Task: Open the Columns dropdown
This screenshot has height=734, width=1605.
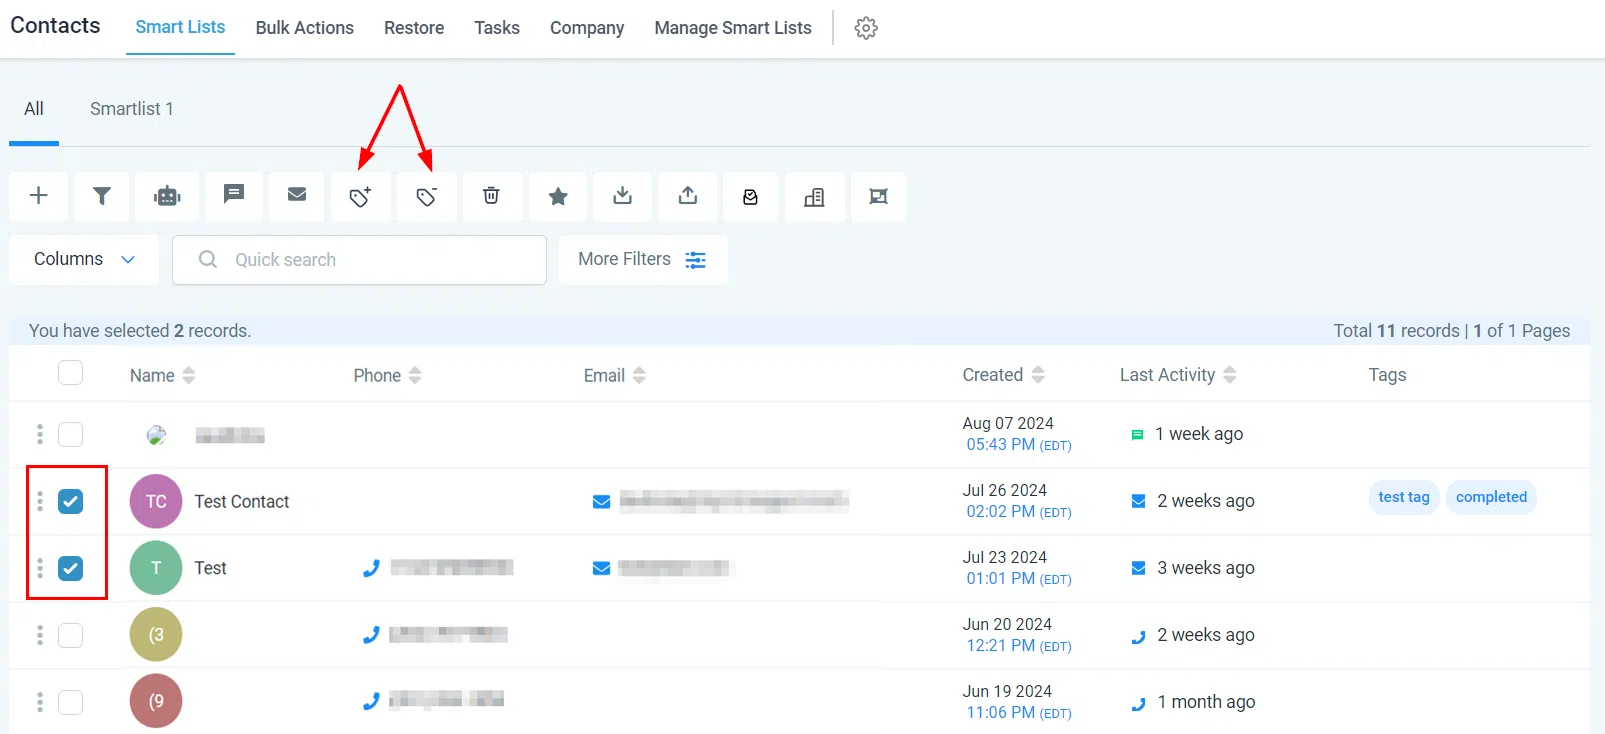Action: [x=84, y=260]
